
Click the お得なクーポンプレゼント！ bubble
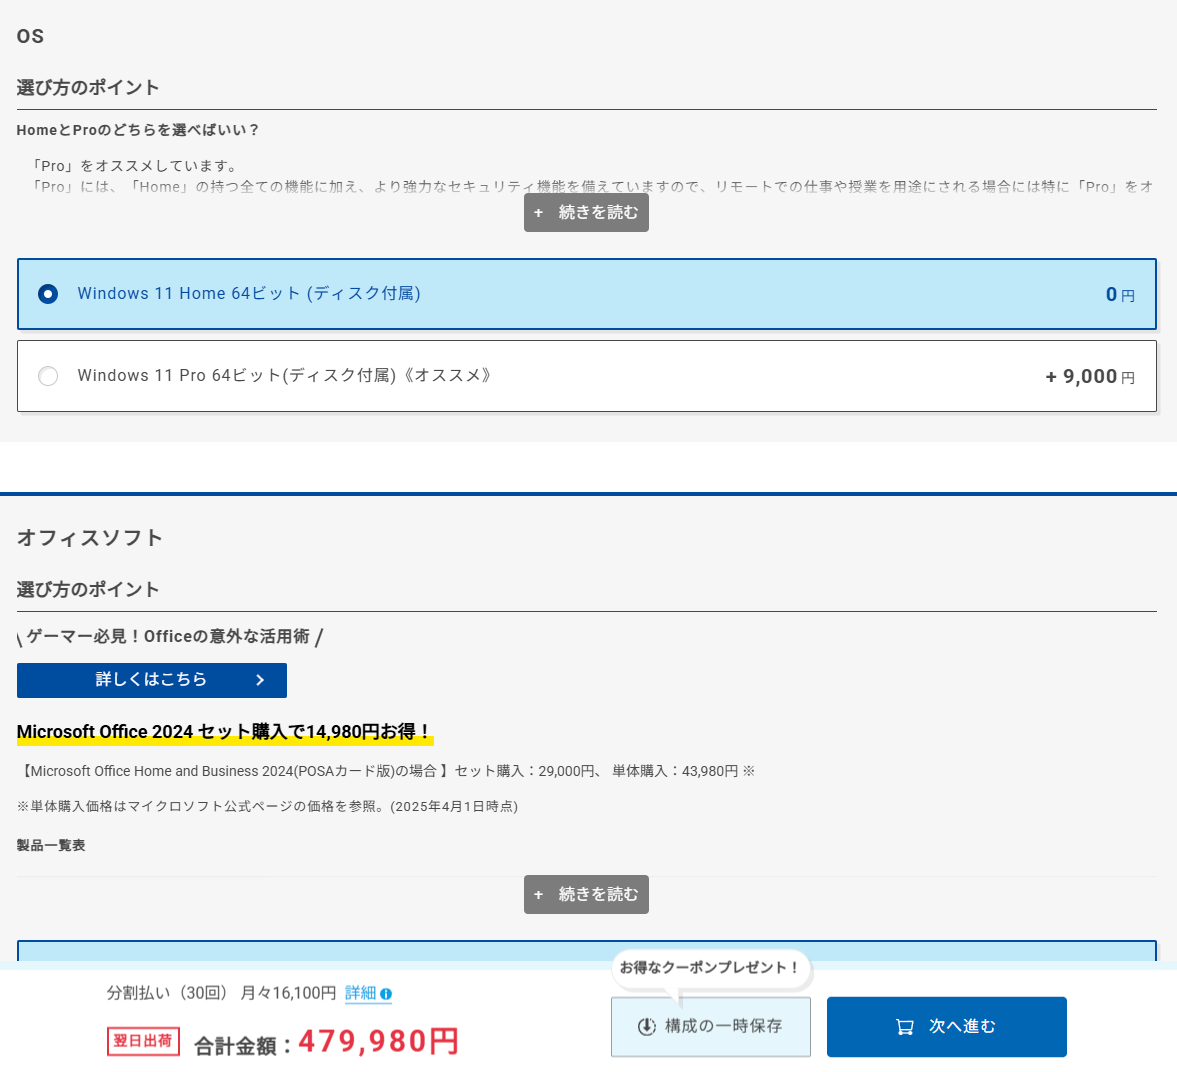coord(711,968)
